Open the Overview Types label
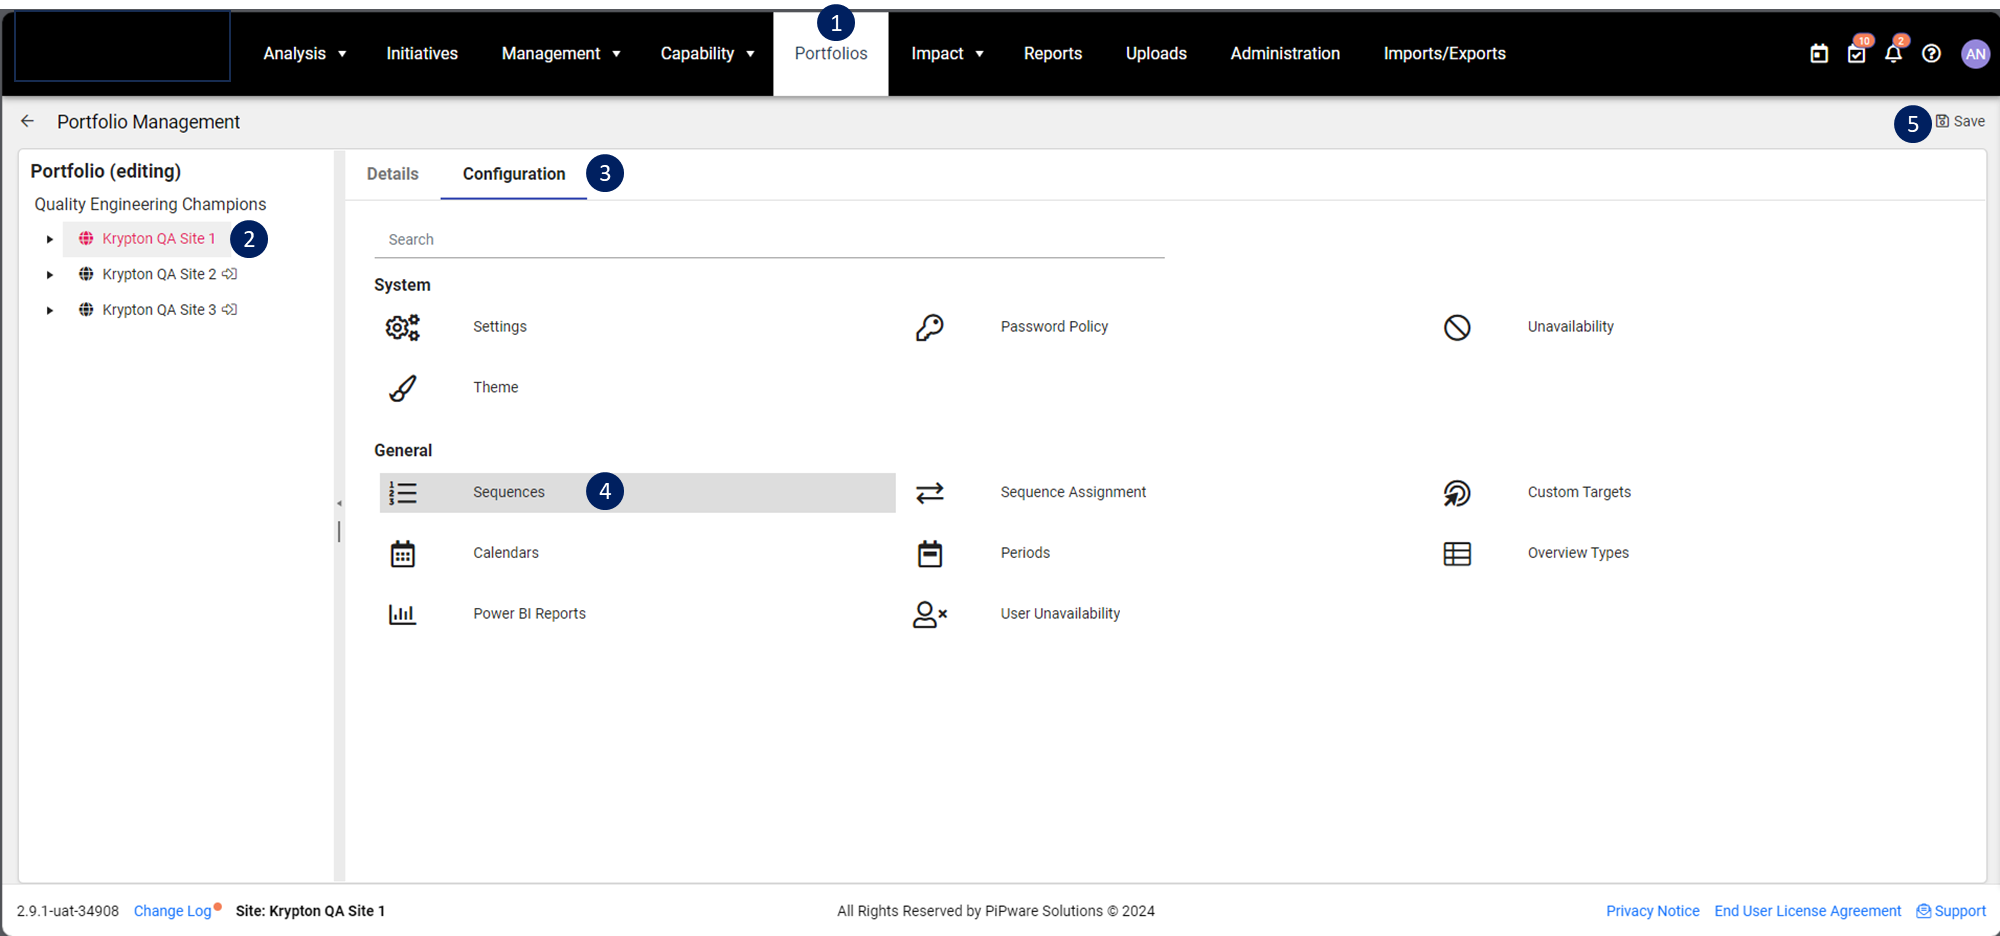Screen dimensions: 2000x936 pos(1578,553)
